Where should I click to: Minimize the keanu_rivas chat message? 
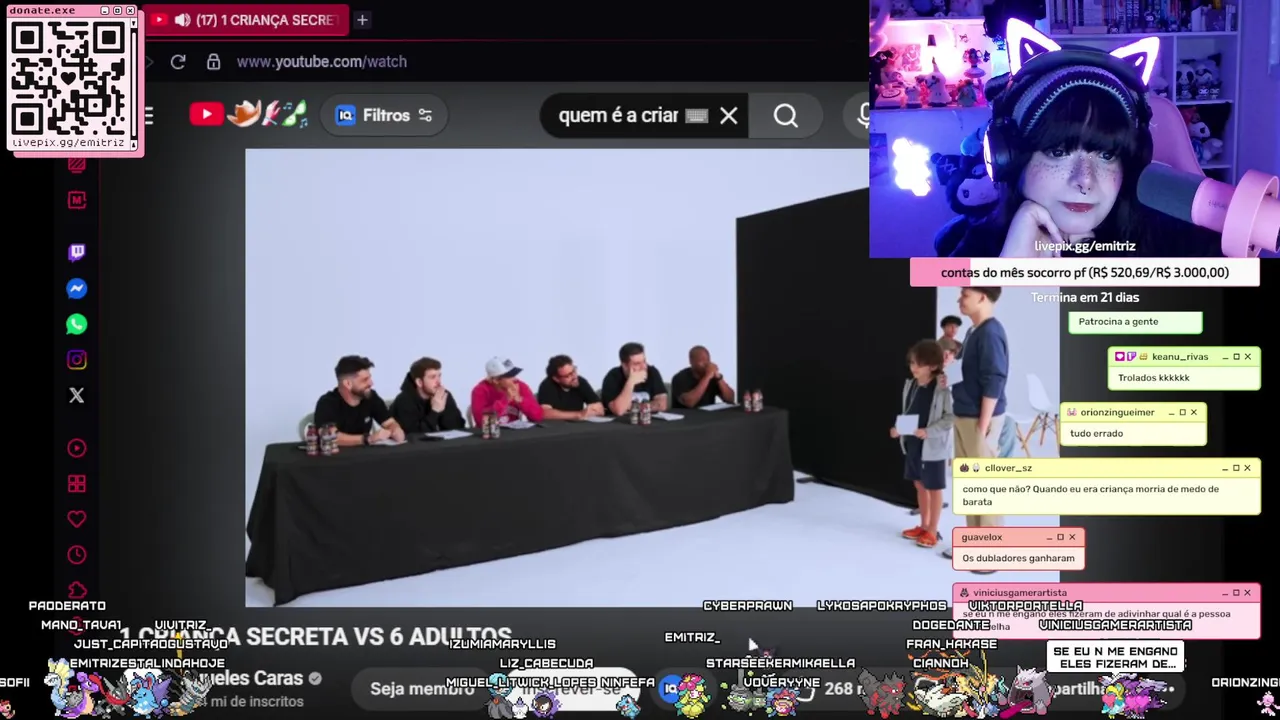pyautogui.click(x=1225, y=357)
